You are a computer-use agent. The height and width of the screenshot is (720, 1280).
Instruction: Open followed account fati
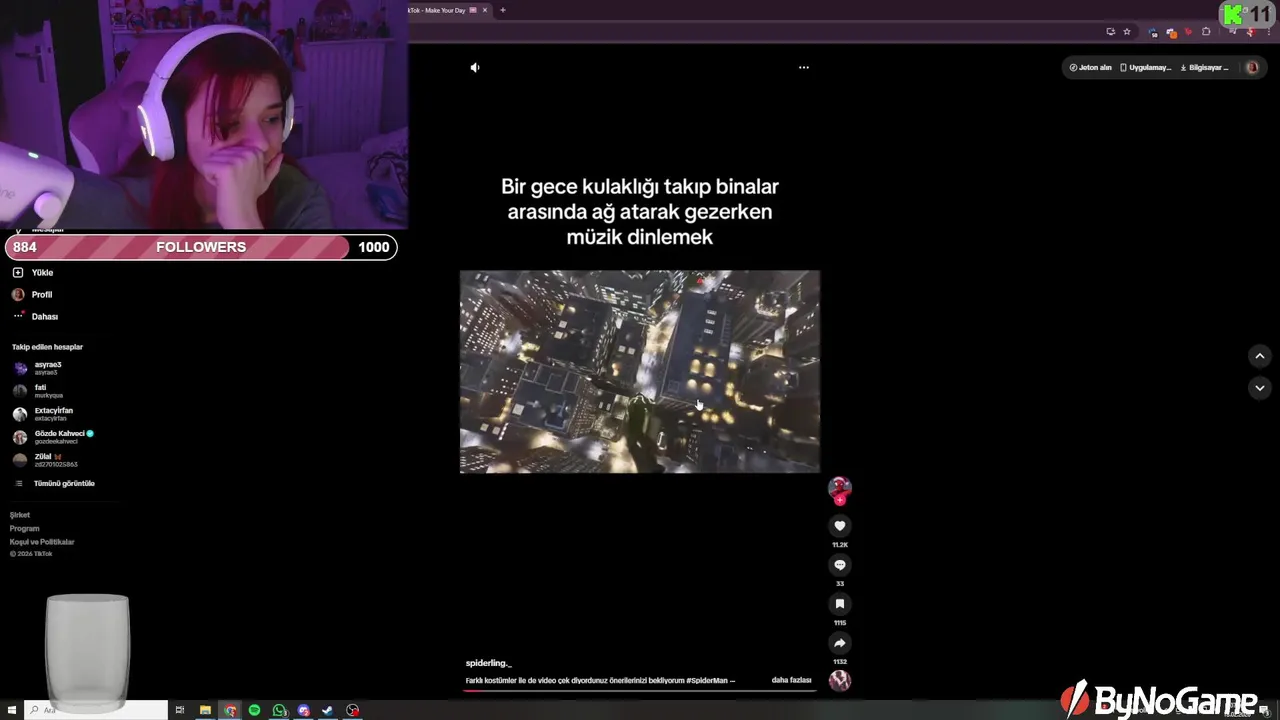coord(38,391)
